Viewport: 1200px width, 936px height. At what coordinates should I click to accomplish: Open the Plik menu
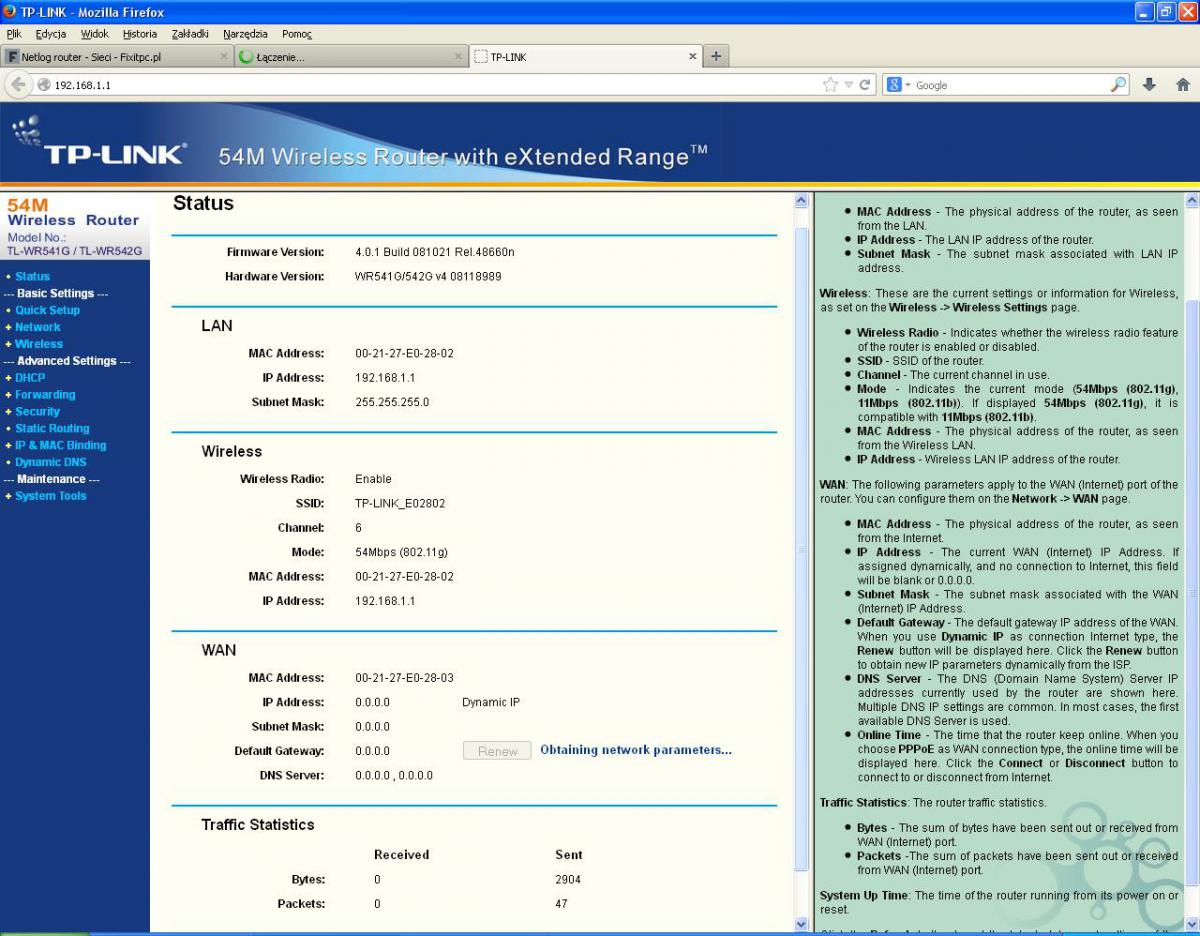coord(13,34)
